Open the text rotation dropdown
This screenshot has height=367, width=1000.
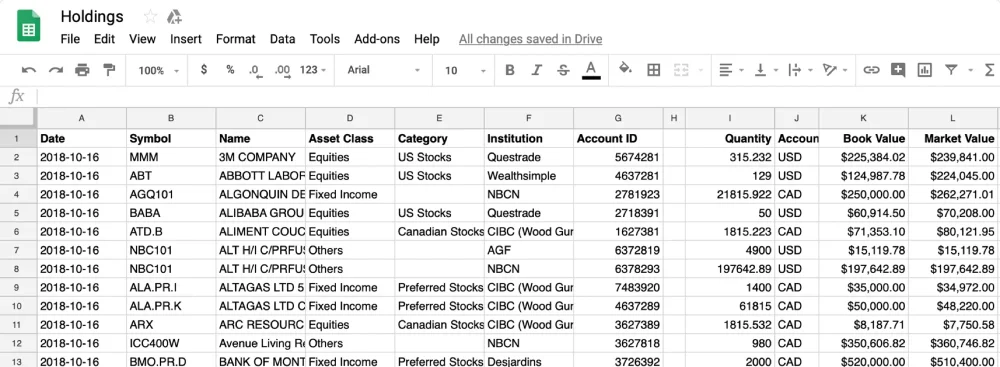tap(835, 70)
